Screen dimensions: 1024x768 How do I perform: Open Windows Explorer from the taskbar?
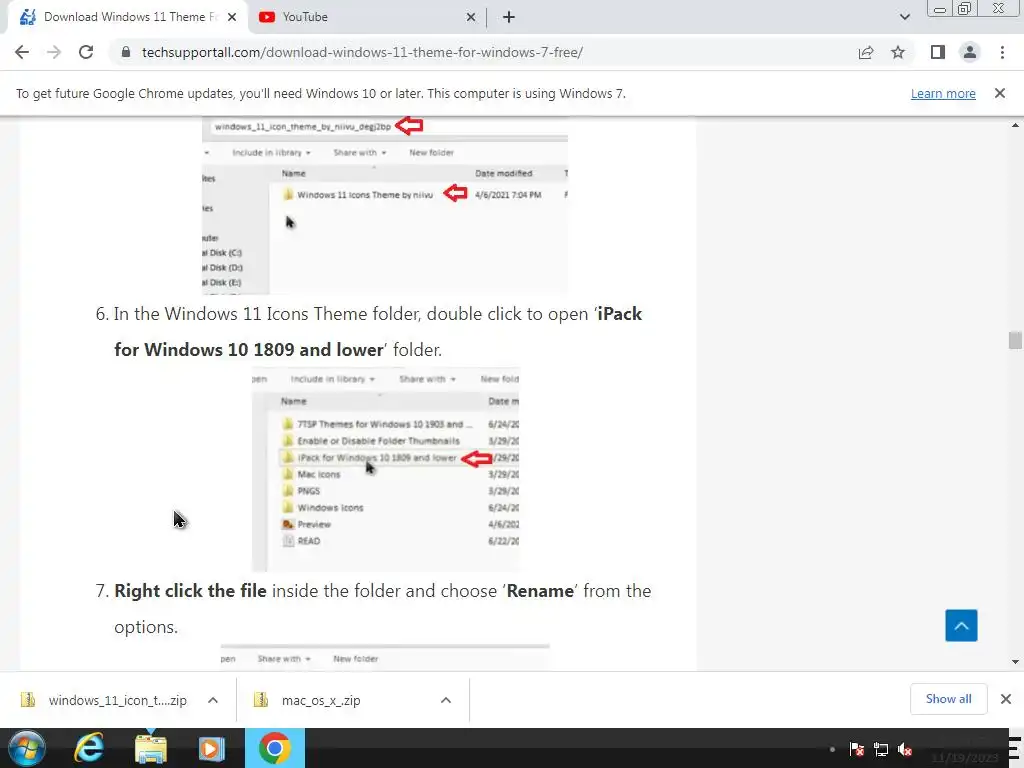coord(151,748)
